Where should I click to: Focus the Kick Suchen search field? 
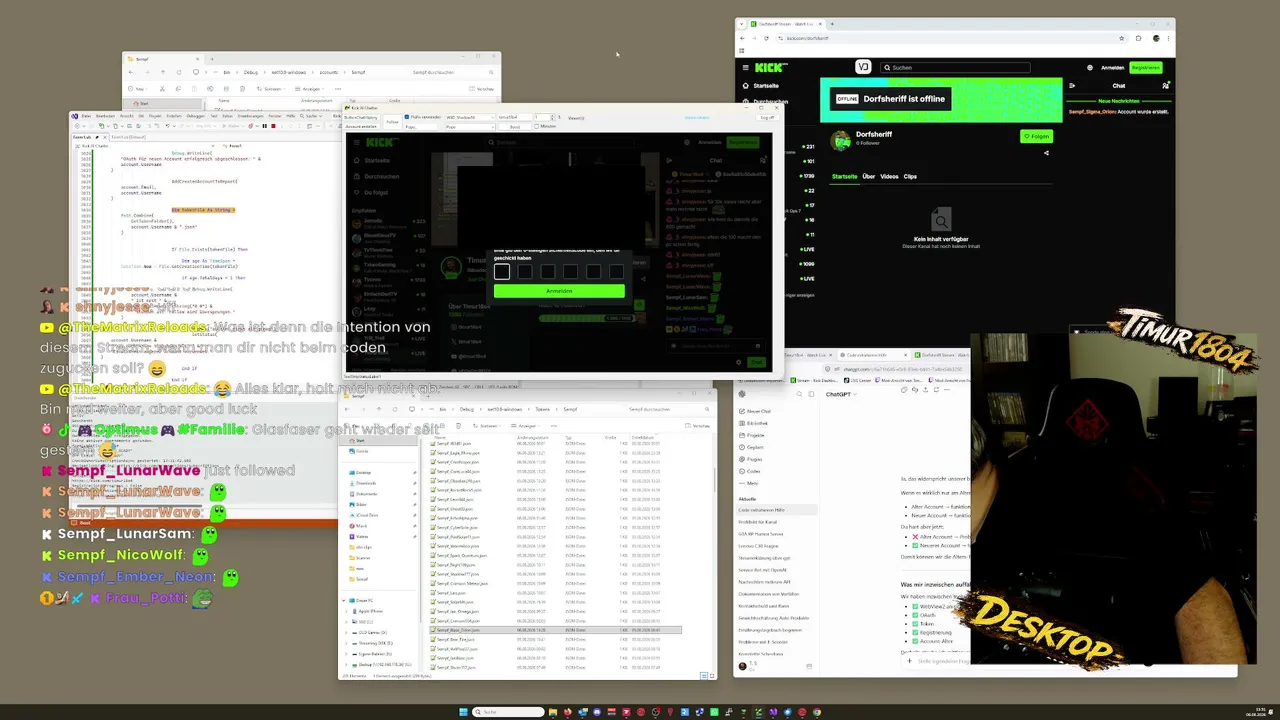point(957,68)
